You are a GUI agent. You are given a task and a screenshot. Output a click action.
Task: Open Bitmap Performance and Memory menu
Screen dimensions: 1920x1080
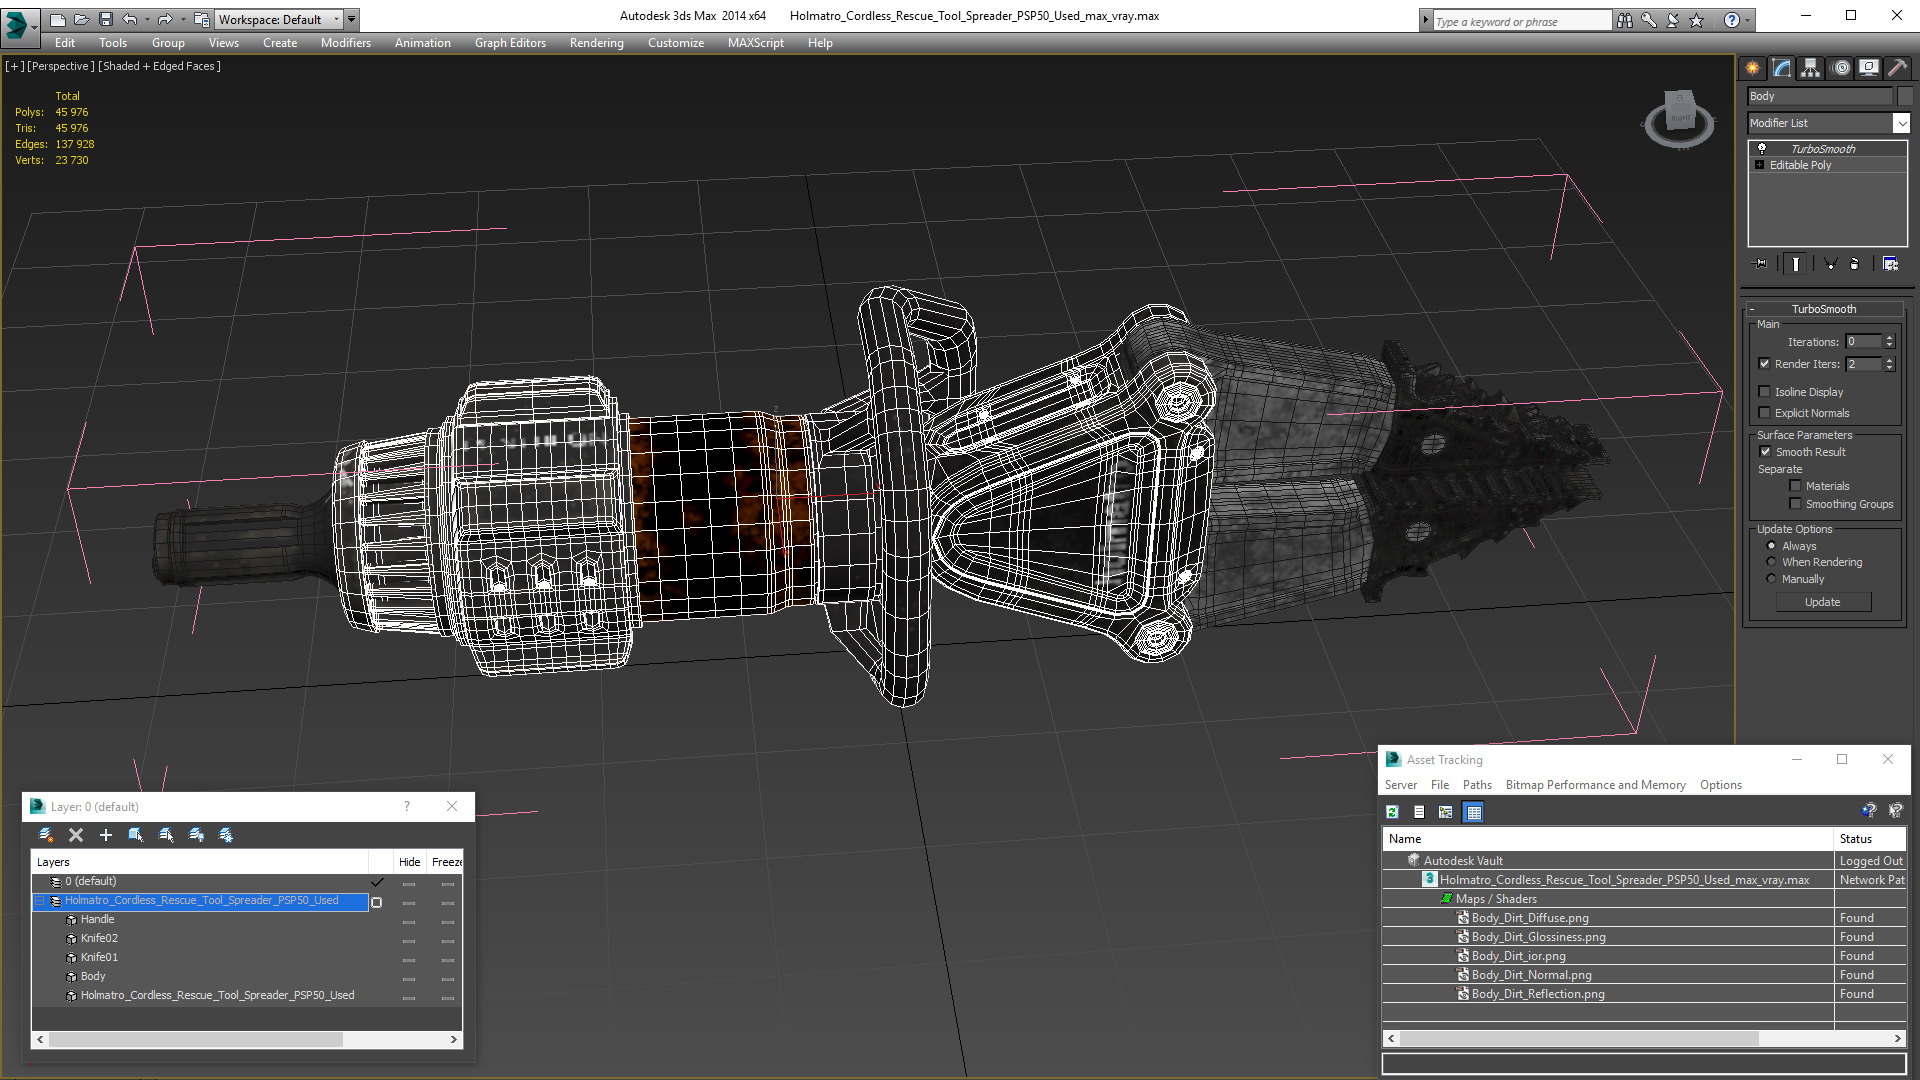click(1595, 785)
